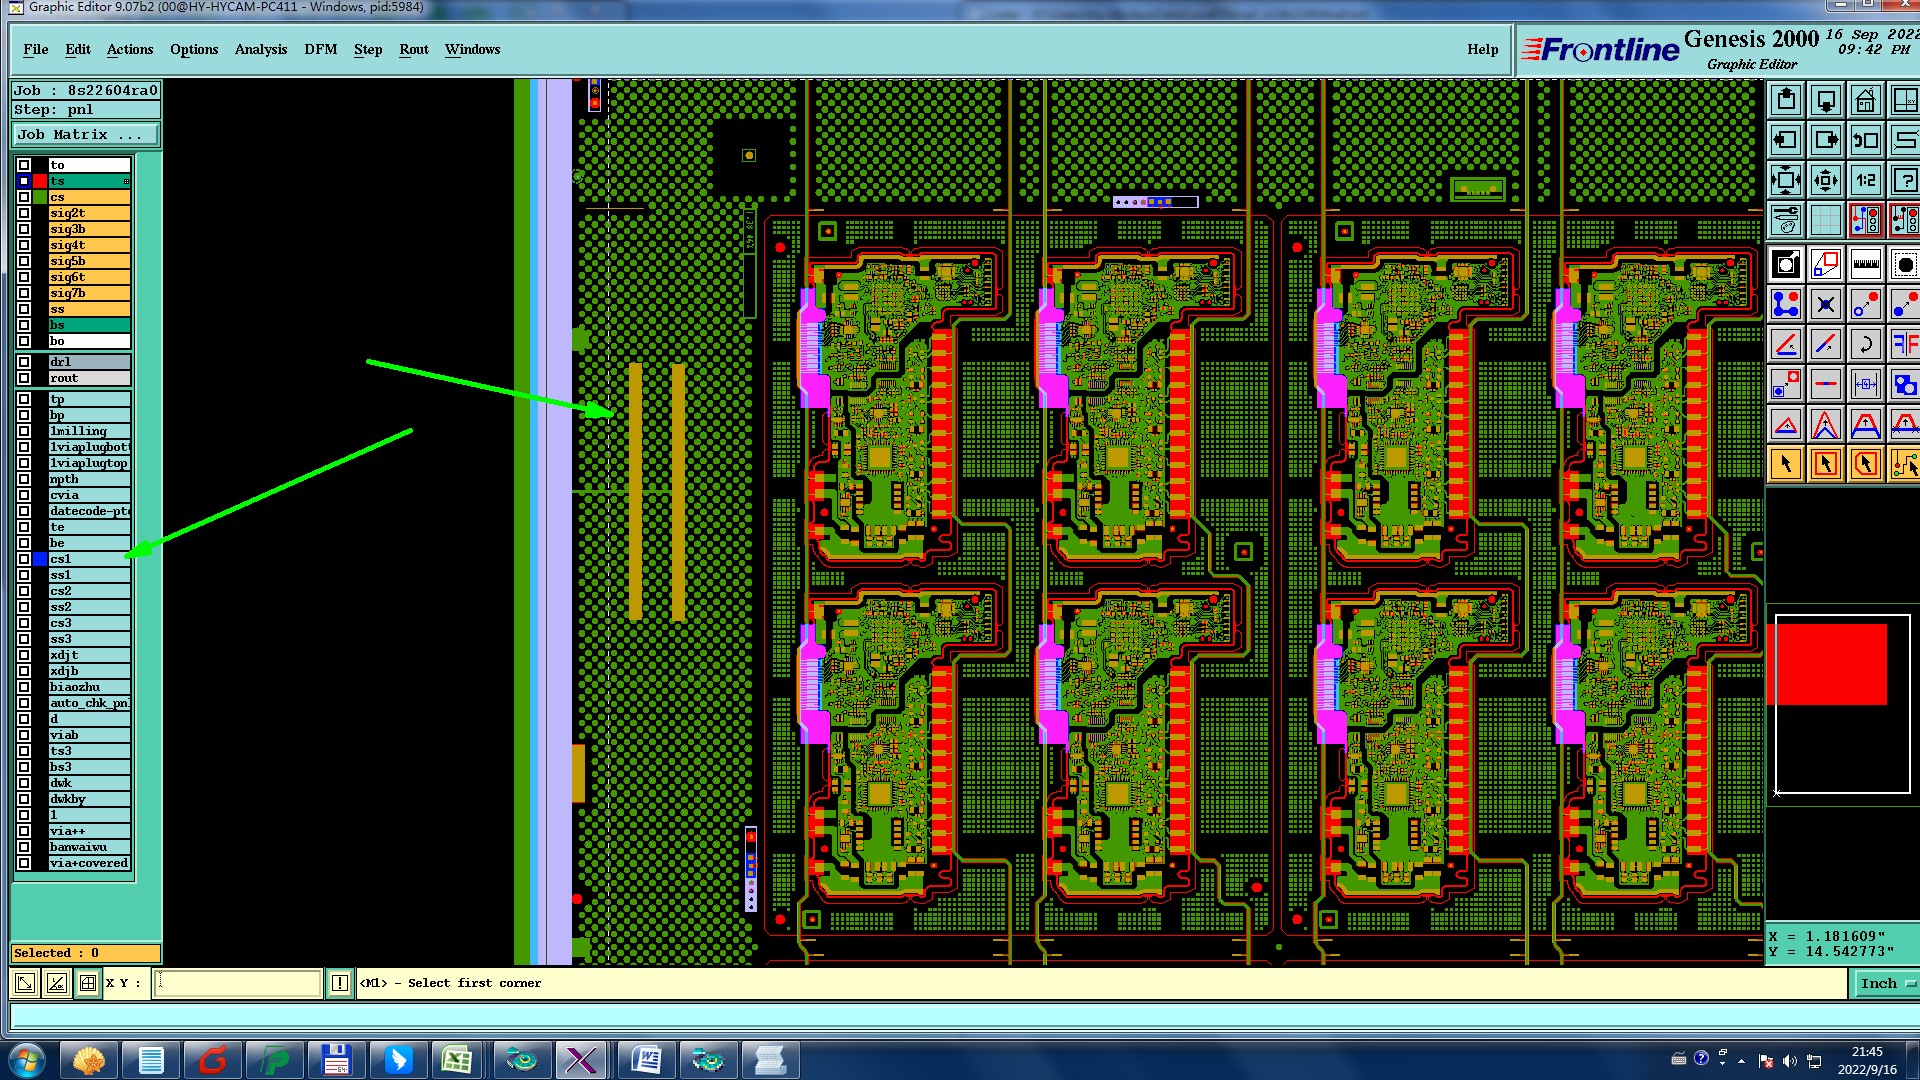Click the 1:2 zoom scale icon
The height and width of the screenshot is (1080, 1920).
(x=1865, y=181)
